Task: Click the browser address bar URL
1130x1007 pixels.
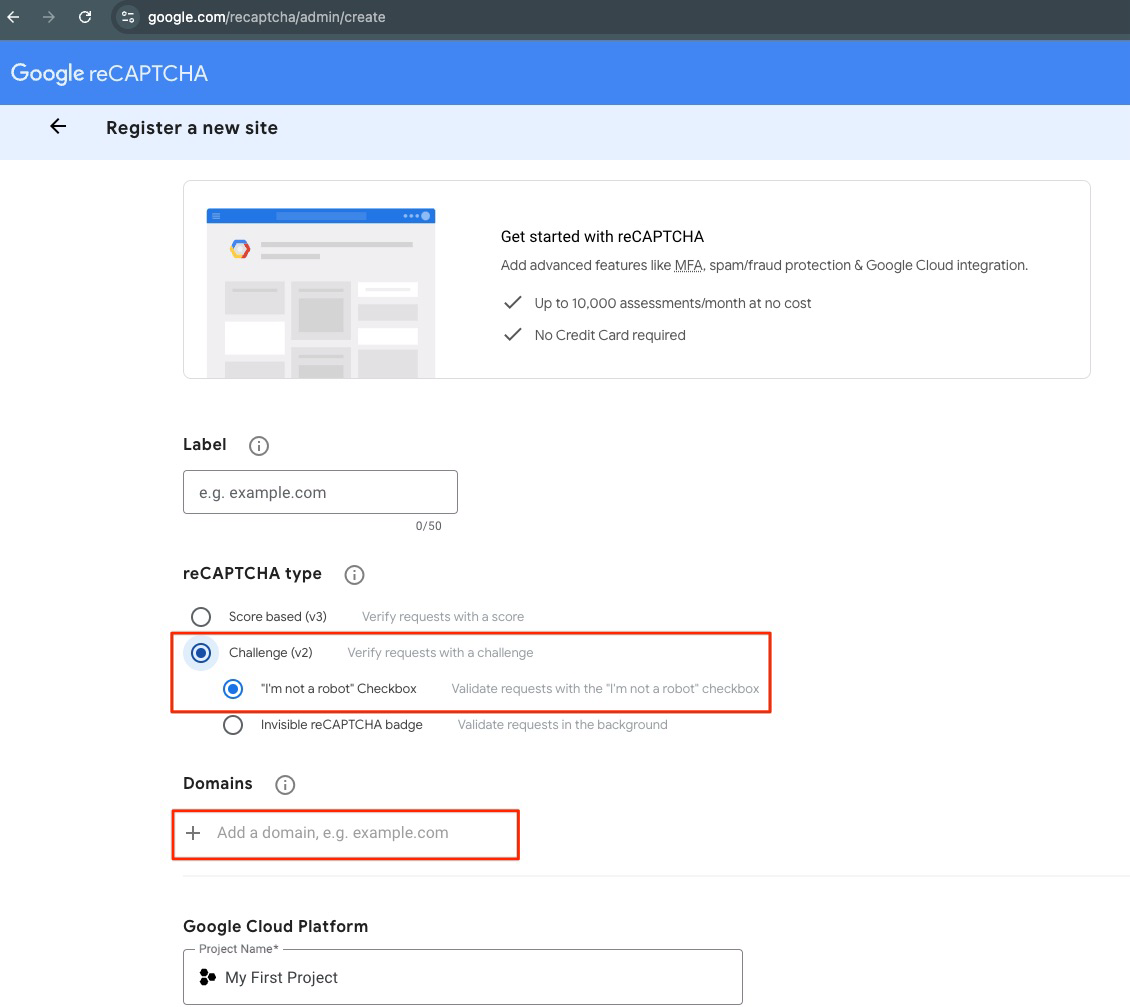Action: click(267, 17)
